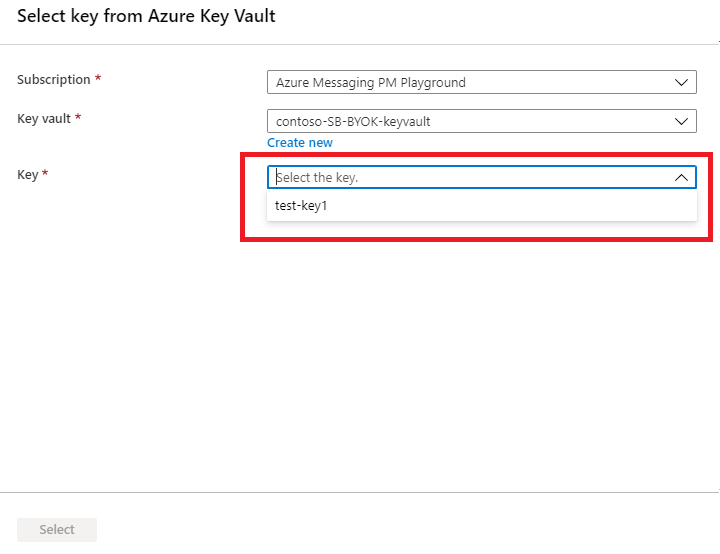
Task: Click the divider line above the Select button
Action: (x=360, y=492)
